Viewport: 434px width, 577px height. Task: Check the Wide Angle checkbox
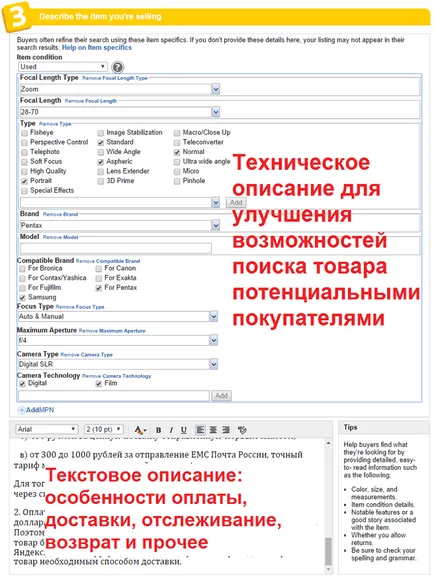(100, 152)
